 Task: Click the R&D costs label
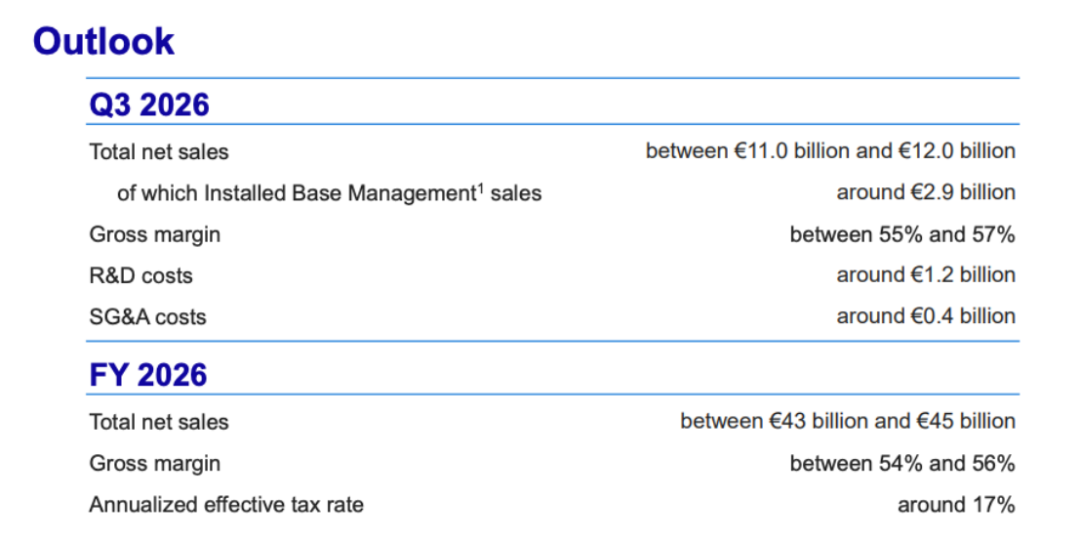click(141, 276)
